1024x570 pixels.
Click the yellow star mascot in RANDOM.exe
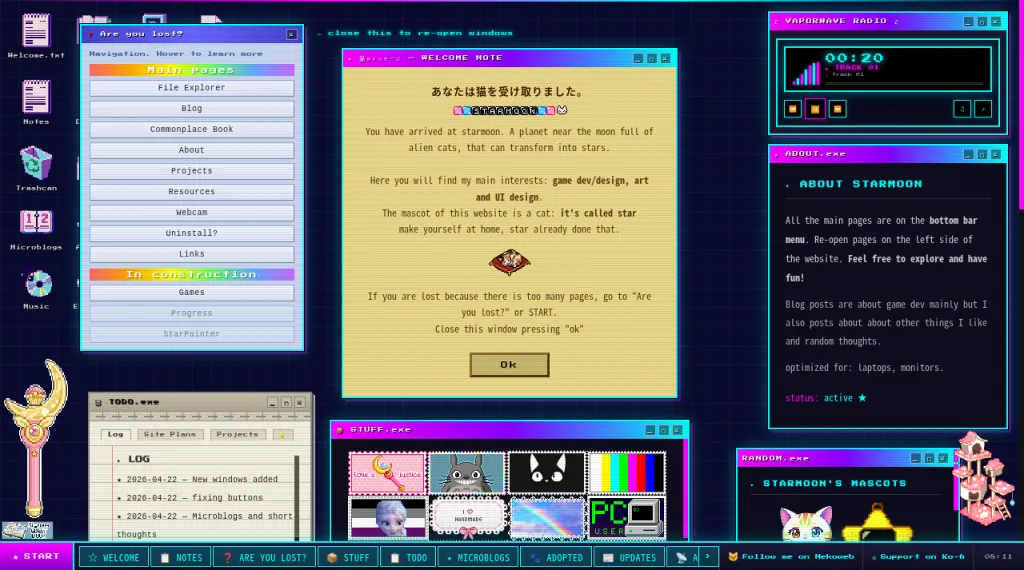click(x=876, y=524)
